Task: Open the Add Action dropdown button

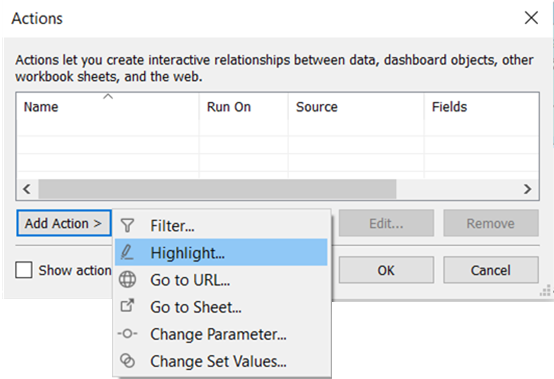Action: point(64,223)
